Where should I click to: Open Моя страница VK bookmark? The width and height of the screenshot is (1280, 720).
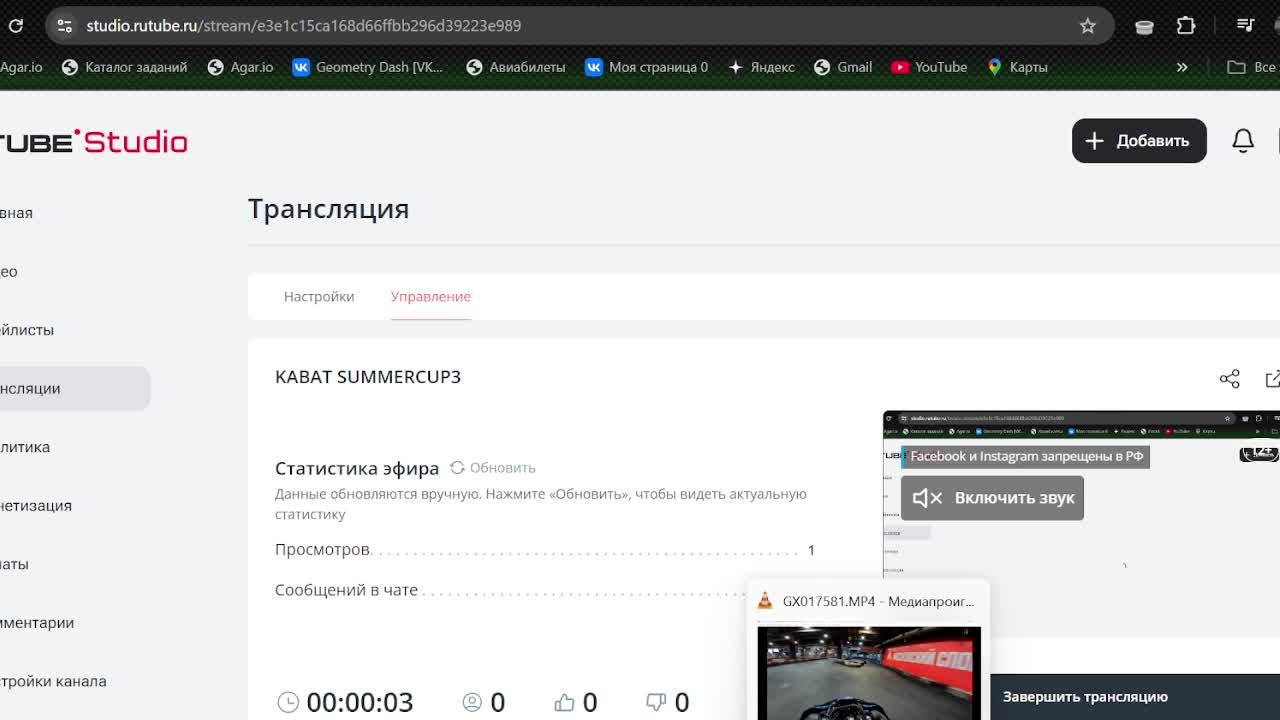(x=647, y=67)
